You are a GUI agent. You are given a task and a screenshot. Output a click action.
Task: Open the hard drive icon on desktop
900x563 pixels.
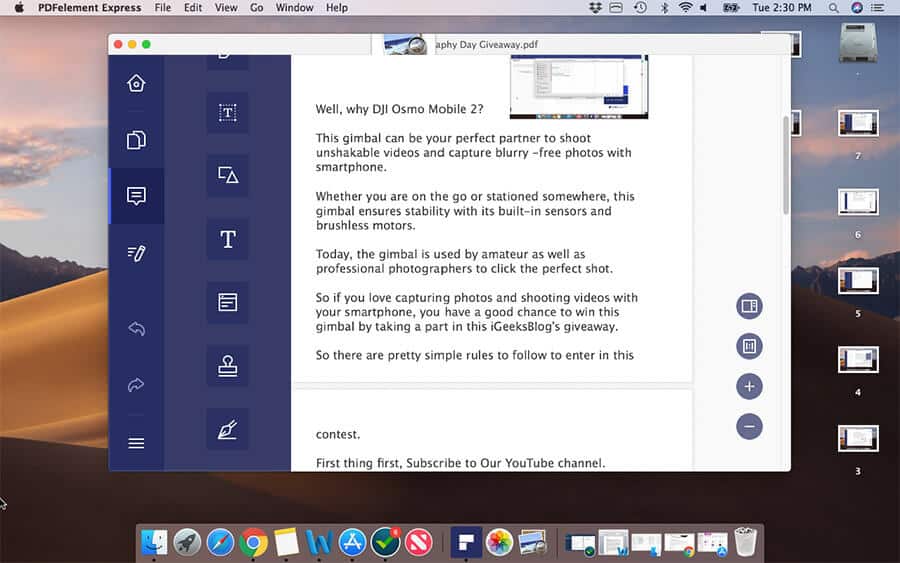point(858,43)
